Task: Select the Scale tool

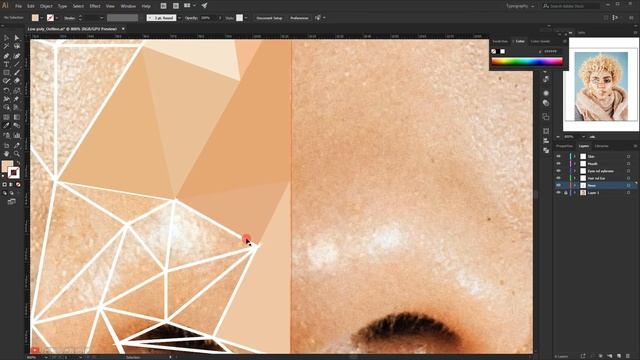Action: point(17,90)
